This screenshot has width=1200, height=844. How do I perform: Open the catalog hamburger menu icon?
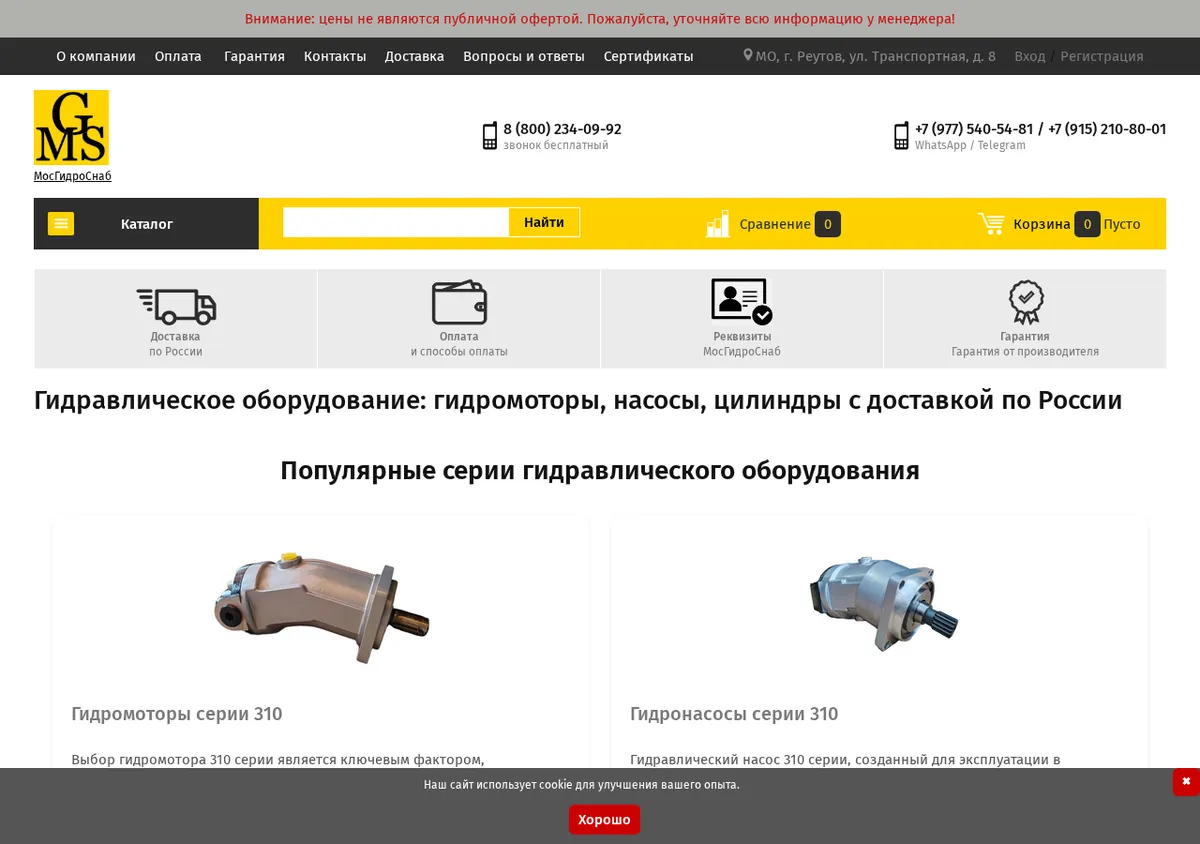pos(61,224)
